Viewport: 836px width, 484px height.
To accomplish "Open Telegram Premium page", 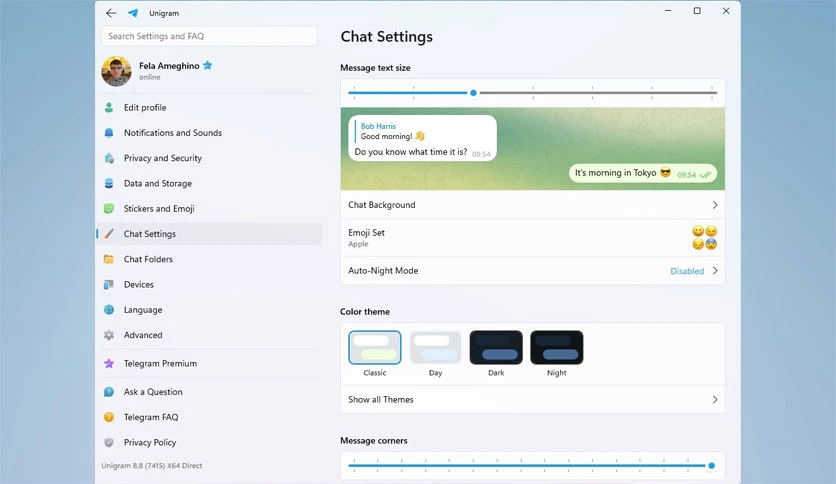I will 210,364.
